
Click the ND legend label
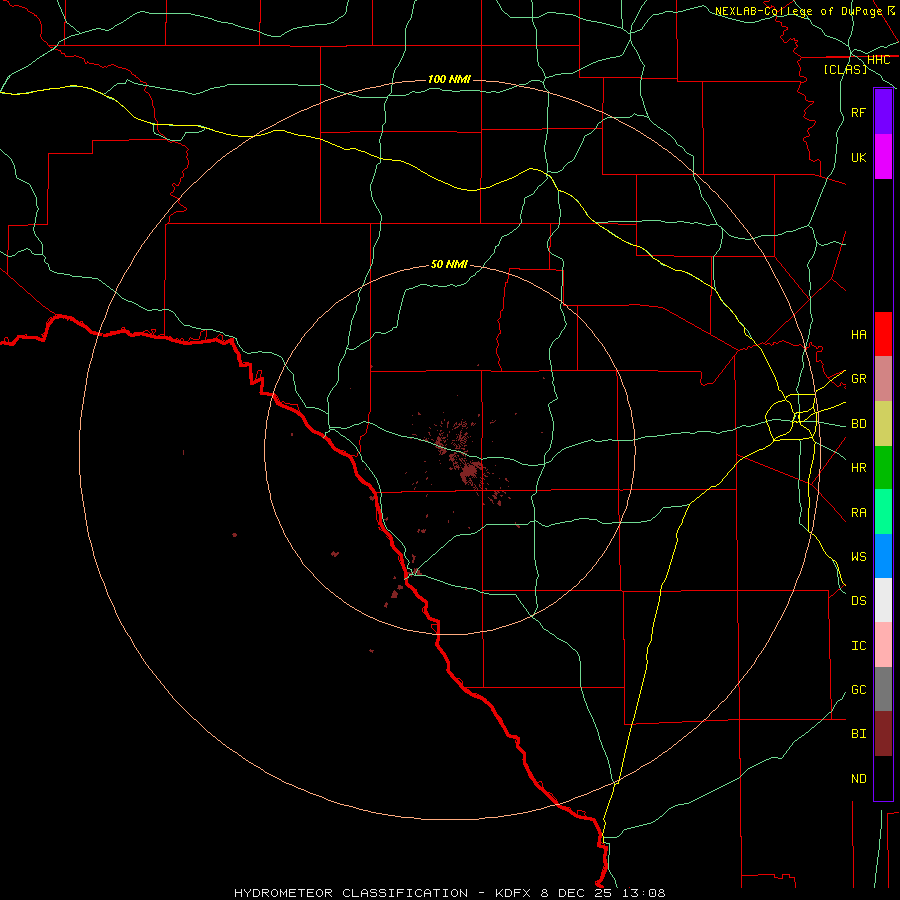859,778
